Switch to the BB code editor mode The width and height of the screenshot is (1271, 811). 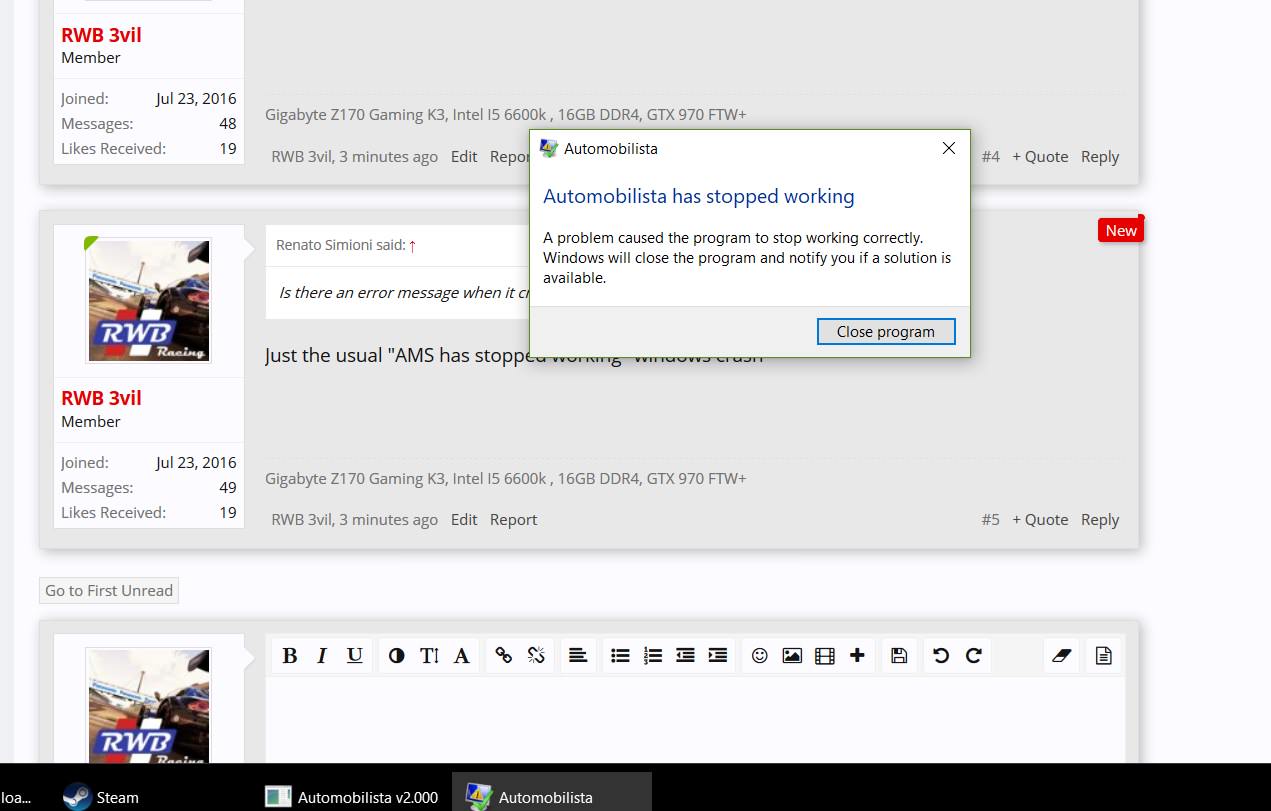tap(1104, 655)
